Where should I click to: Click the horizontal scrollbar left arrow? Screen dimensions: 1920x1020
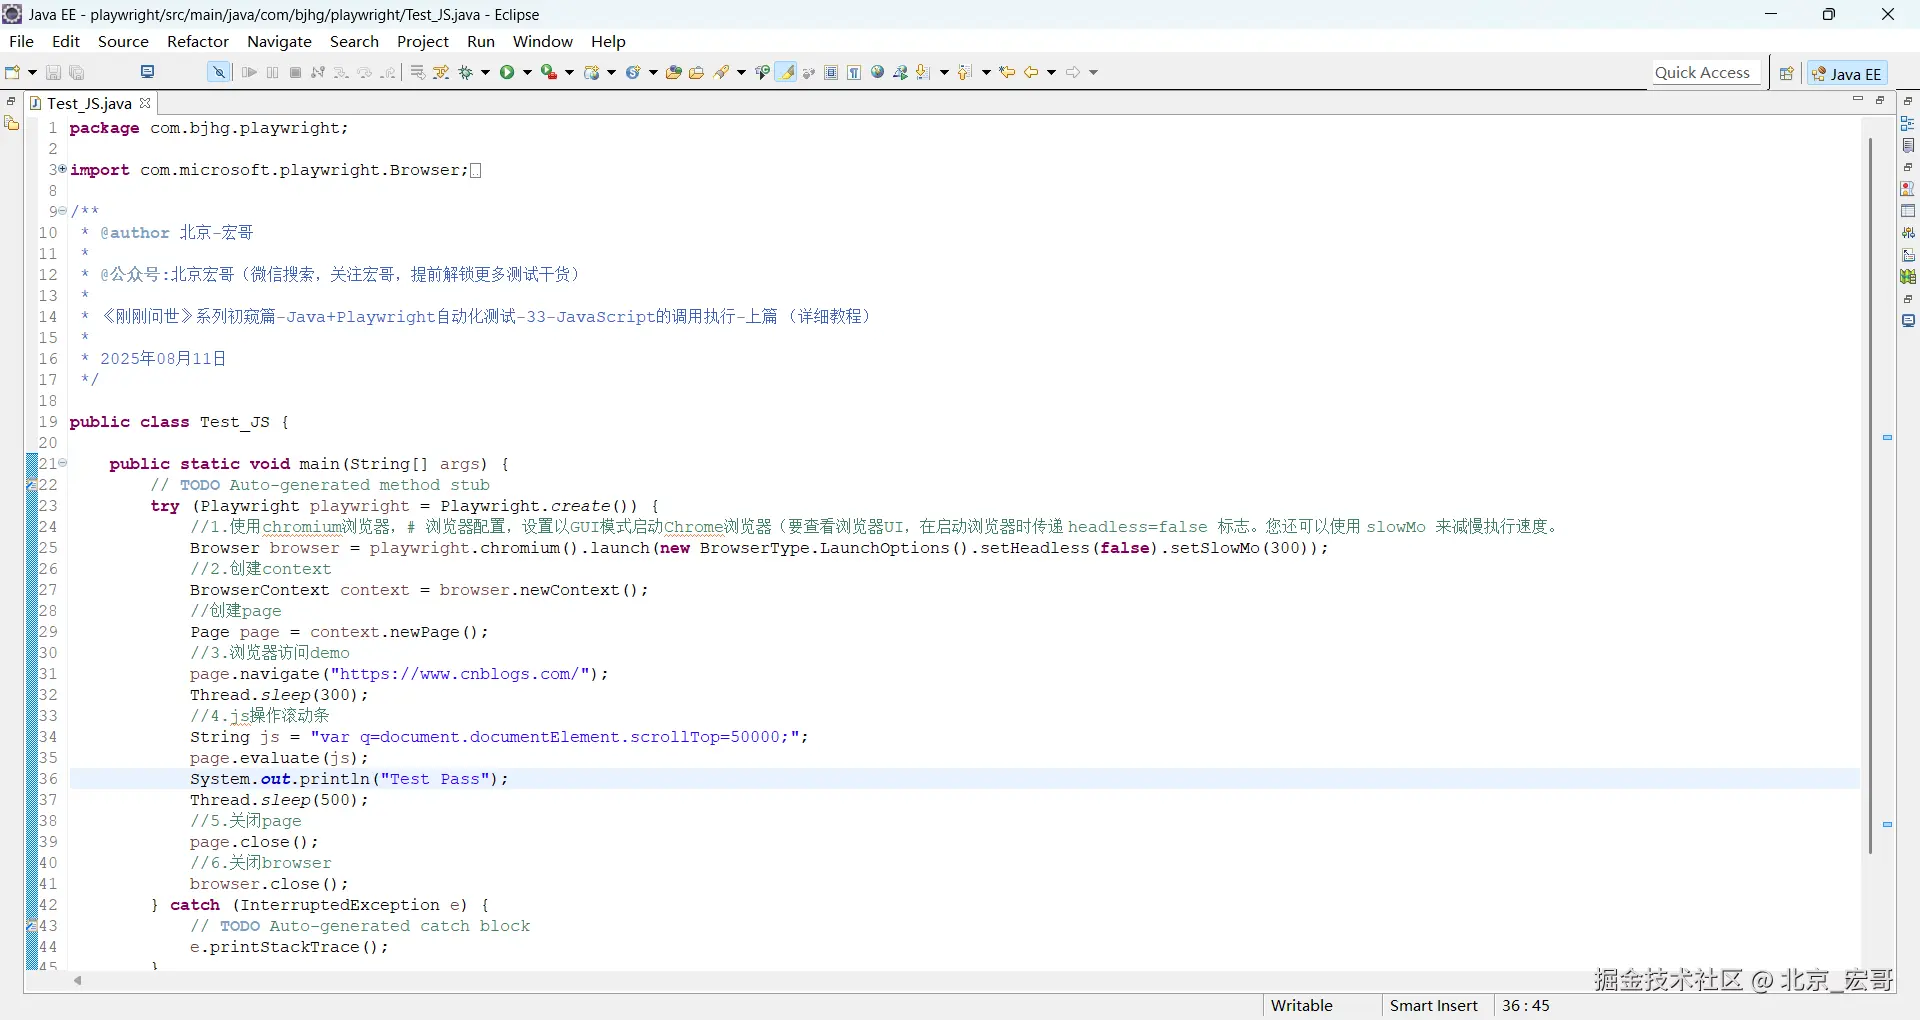click(x=78, y=980)
